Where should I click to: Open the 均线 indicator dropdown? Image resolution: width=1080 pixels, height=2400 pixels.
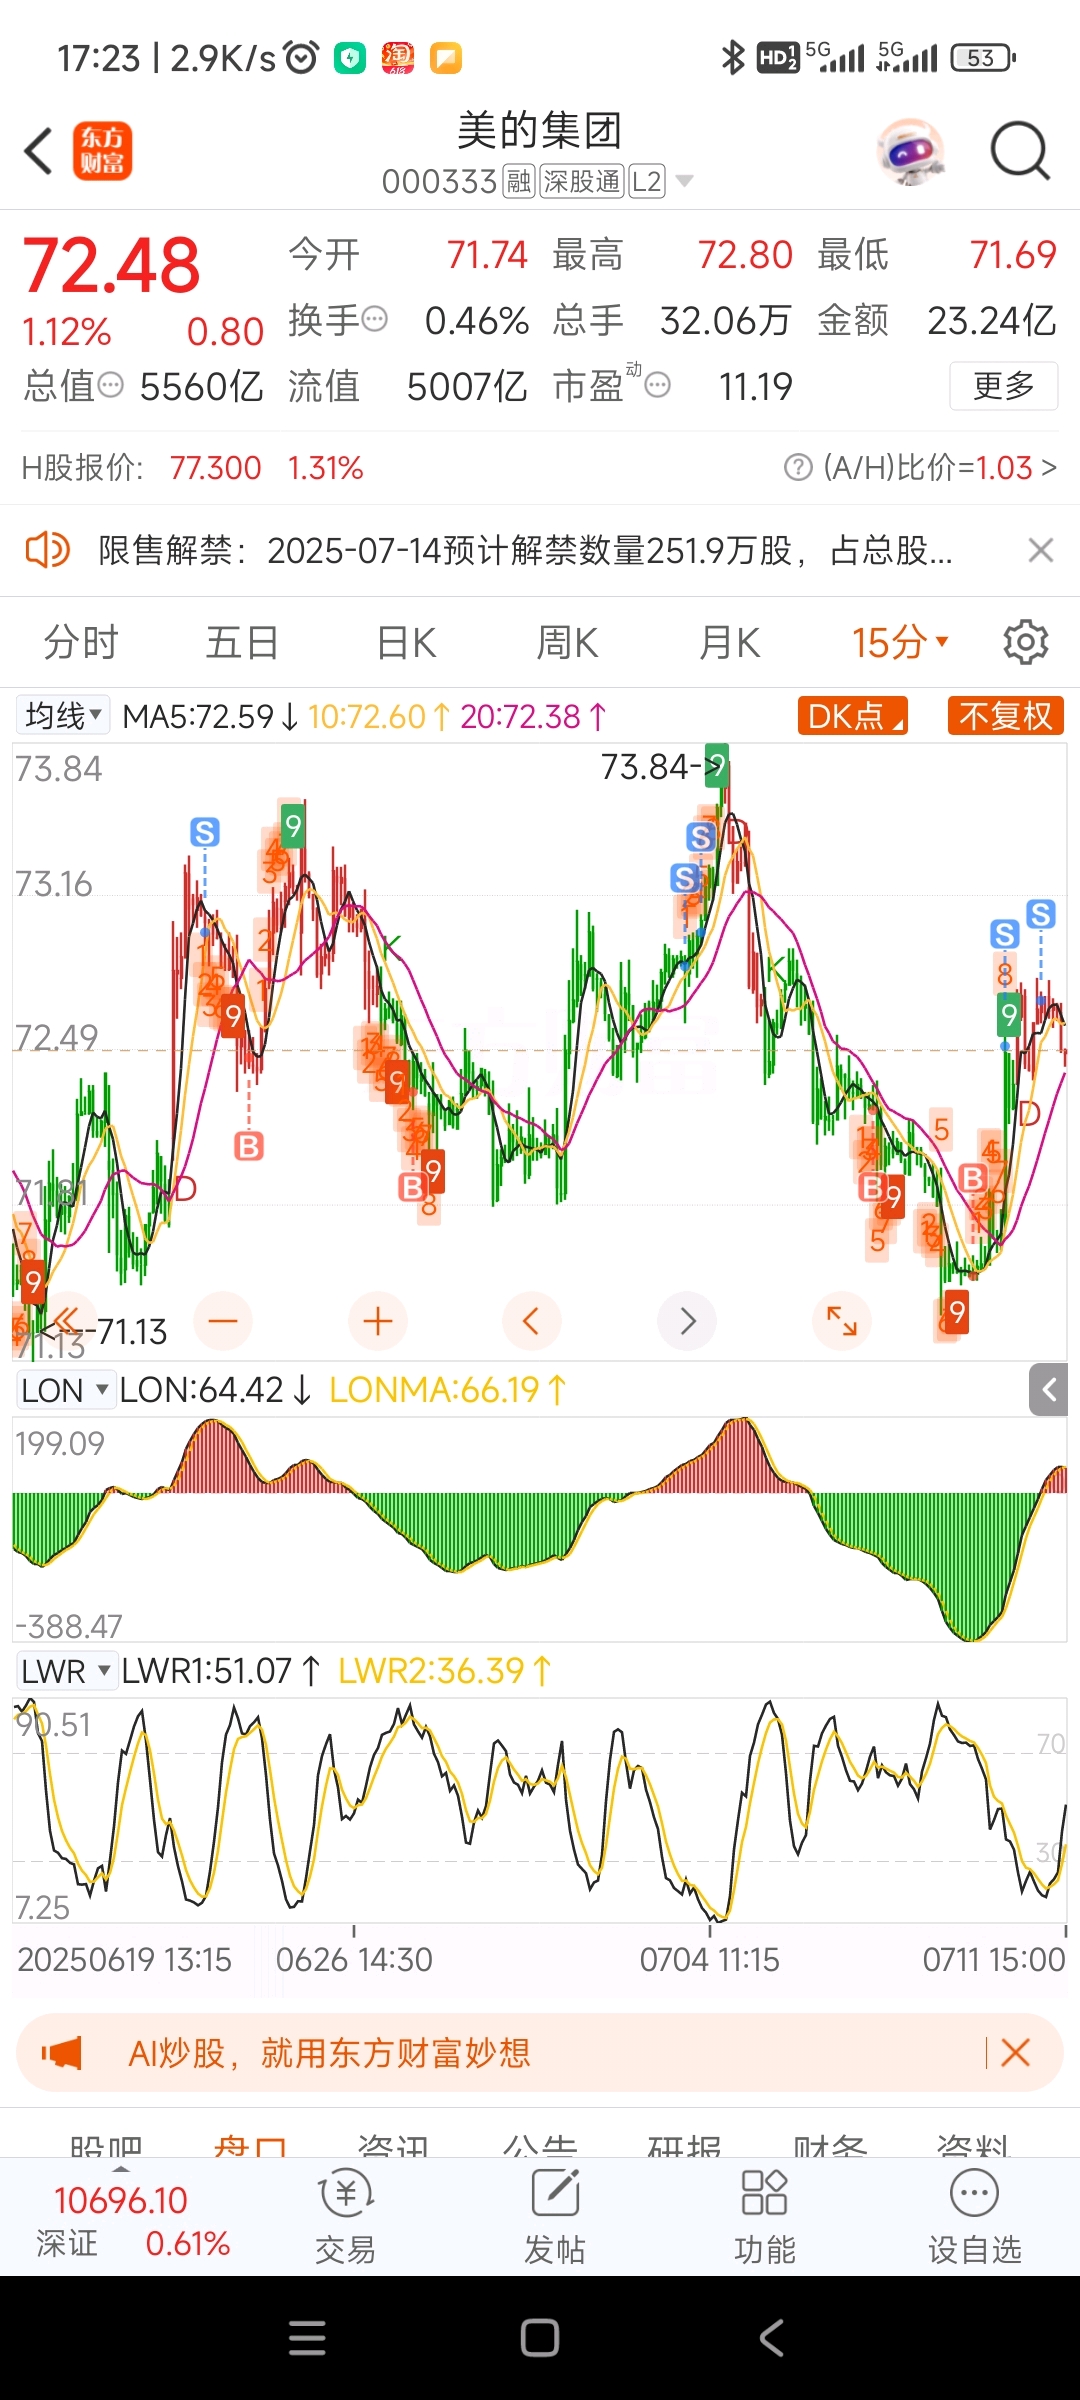pyautogui.click(x=63, y=716)
